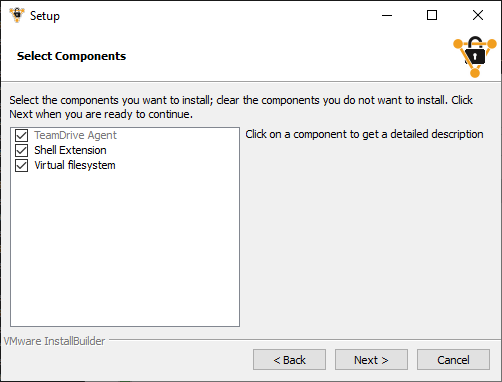Click the TeamDrive icon in the title bar
This screenshot has width=502, height=382.
(17, 15)
